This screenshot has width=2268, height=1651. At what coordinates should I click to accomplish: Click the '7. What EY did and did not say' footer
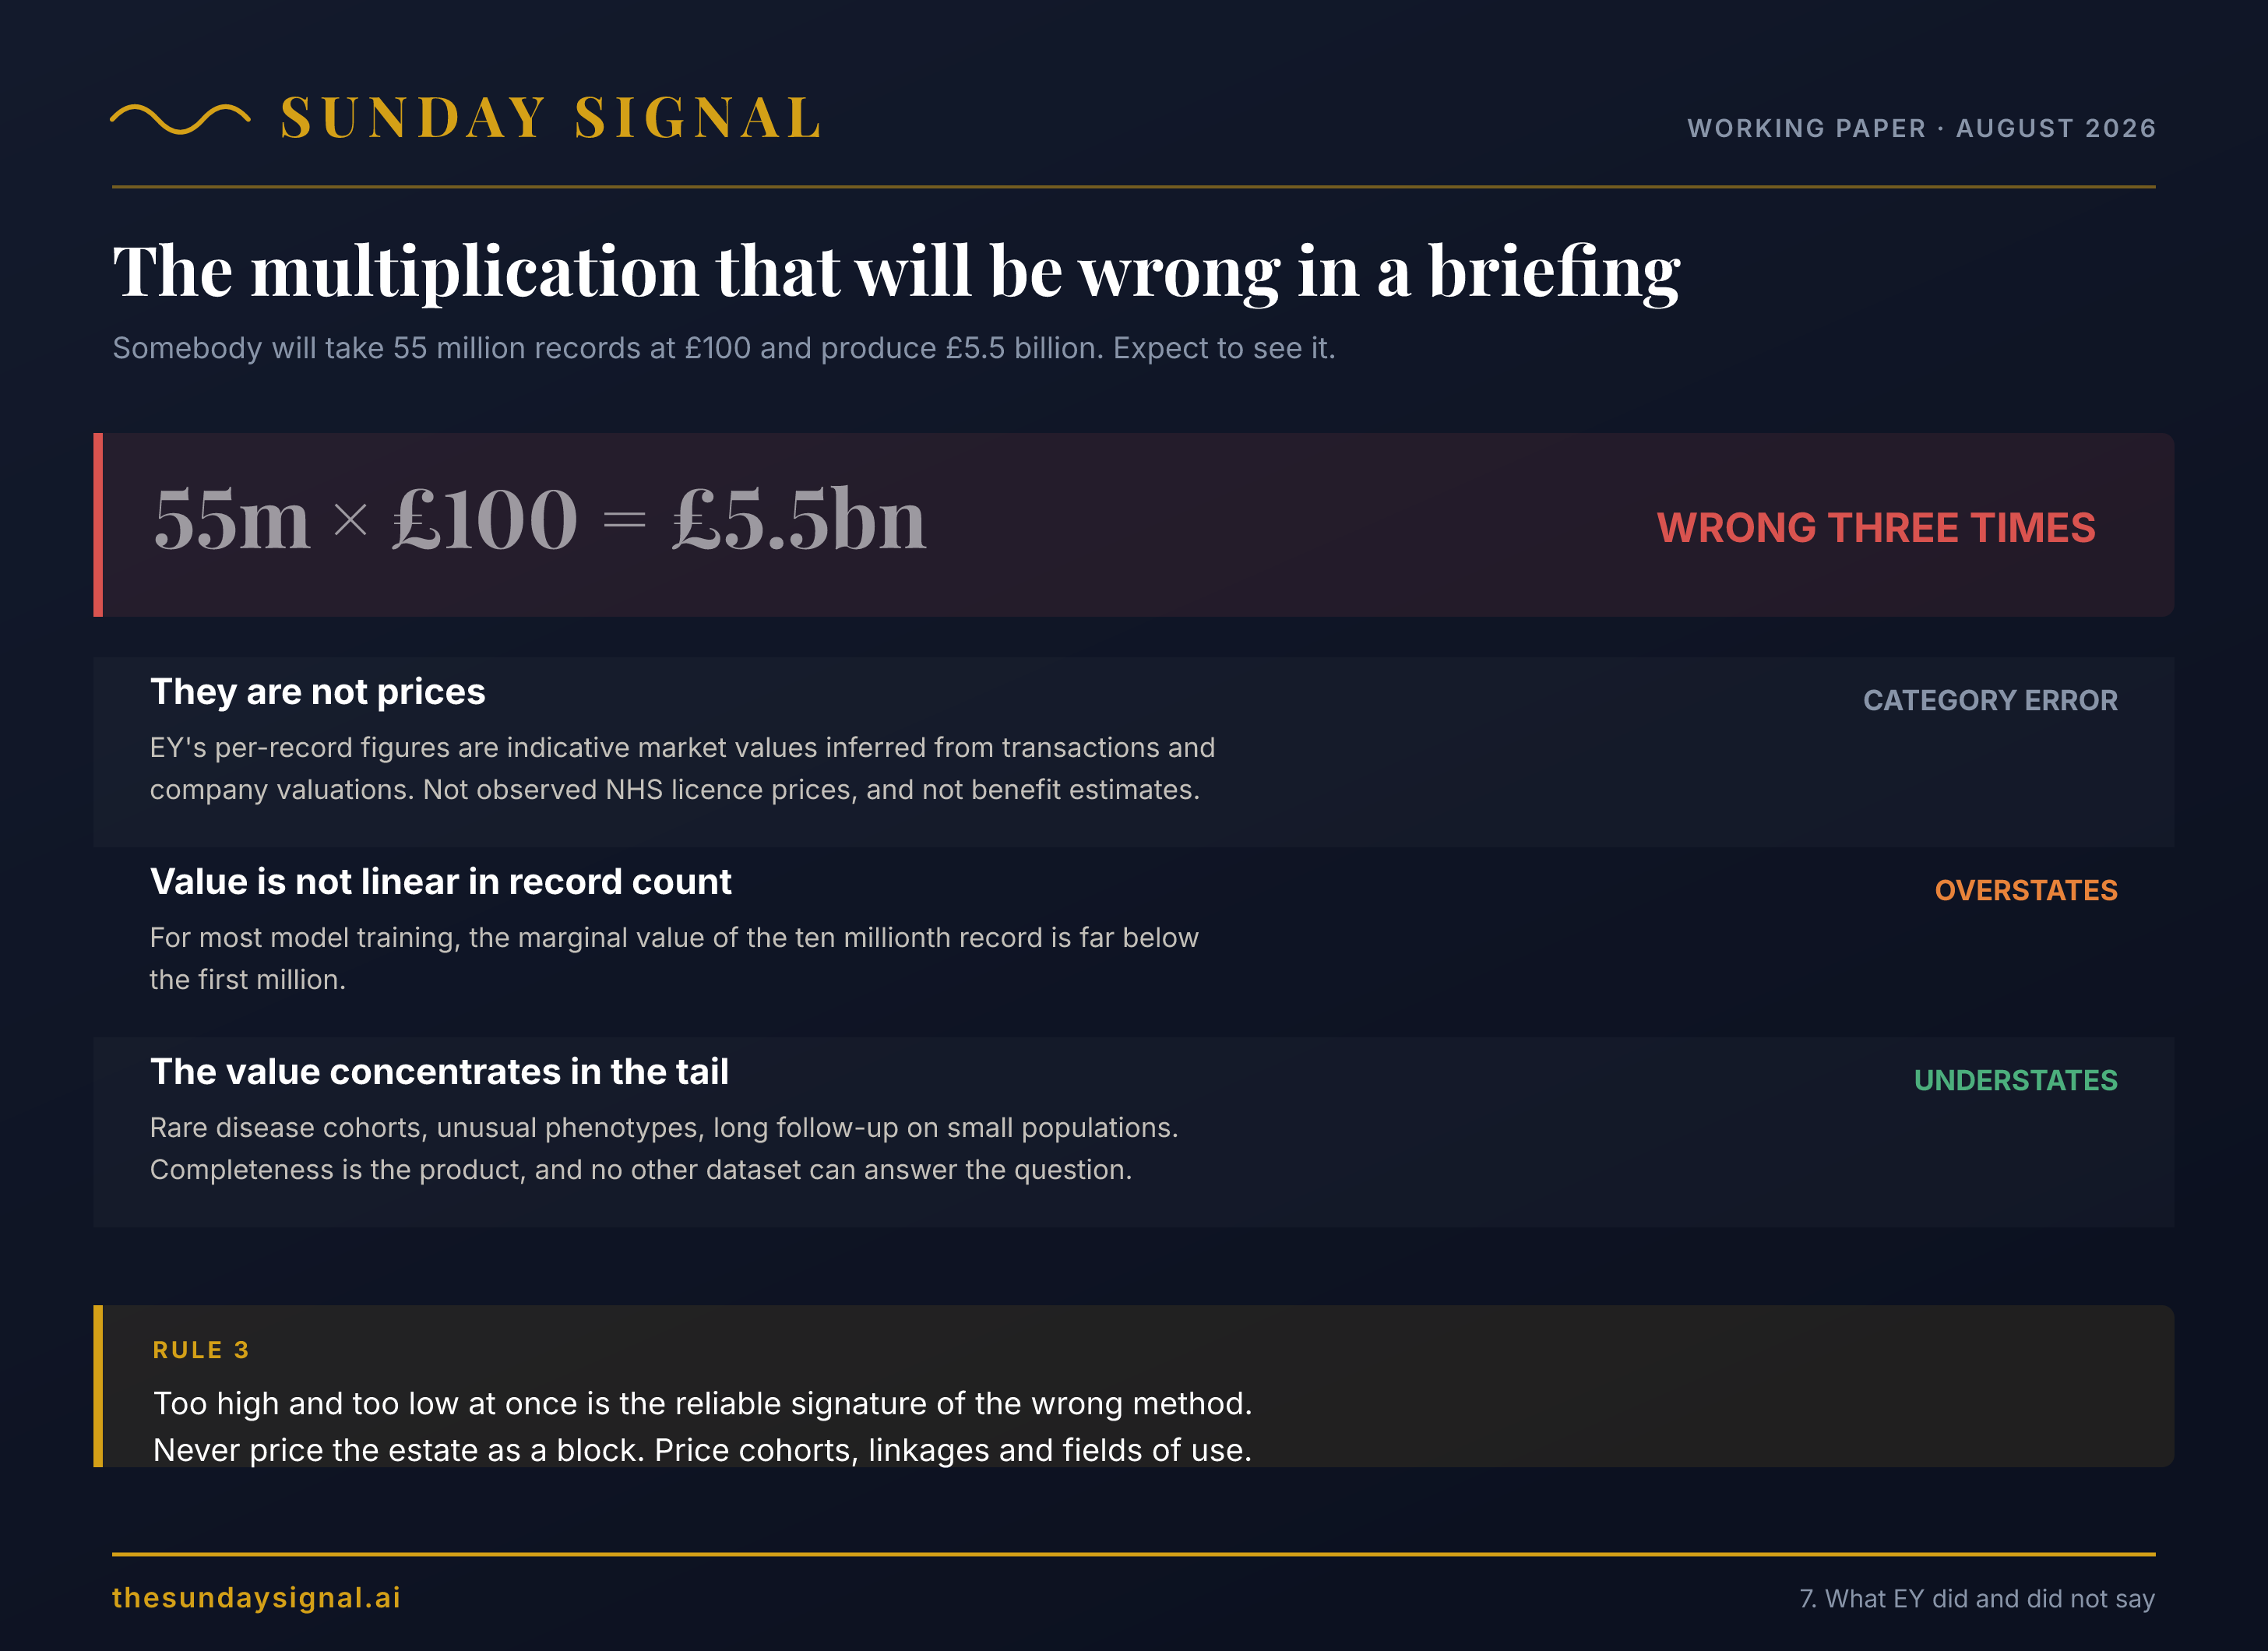(1977, 1598)
